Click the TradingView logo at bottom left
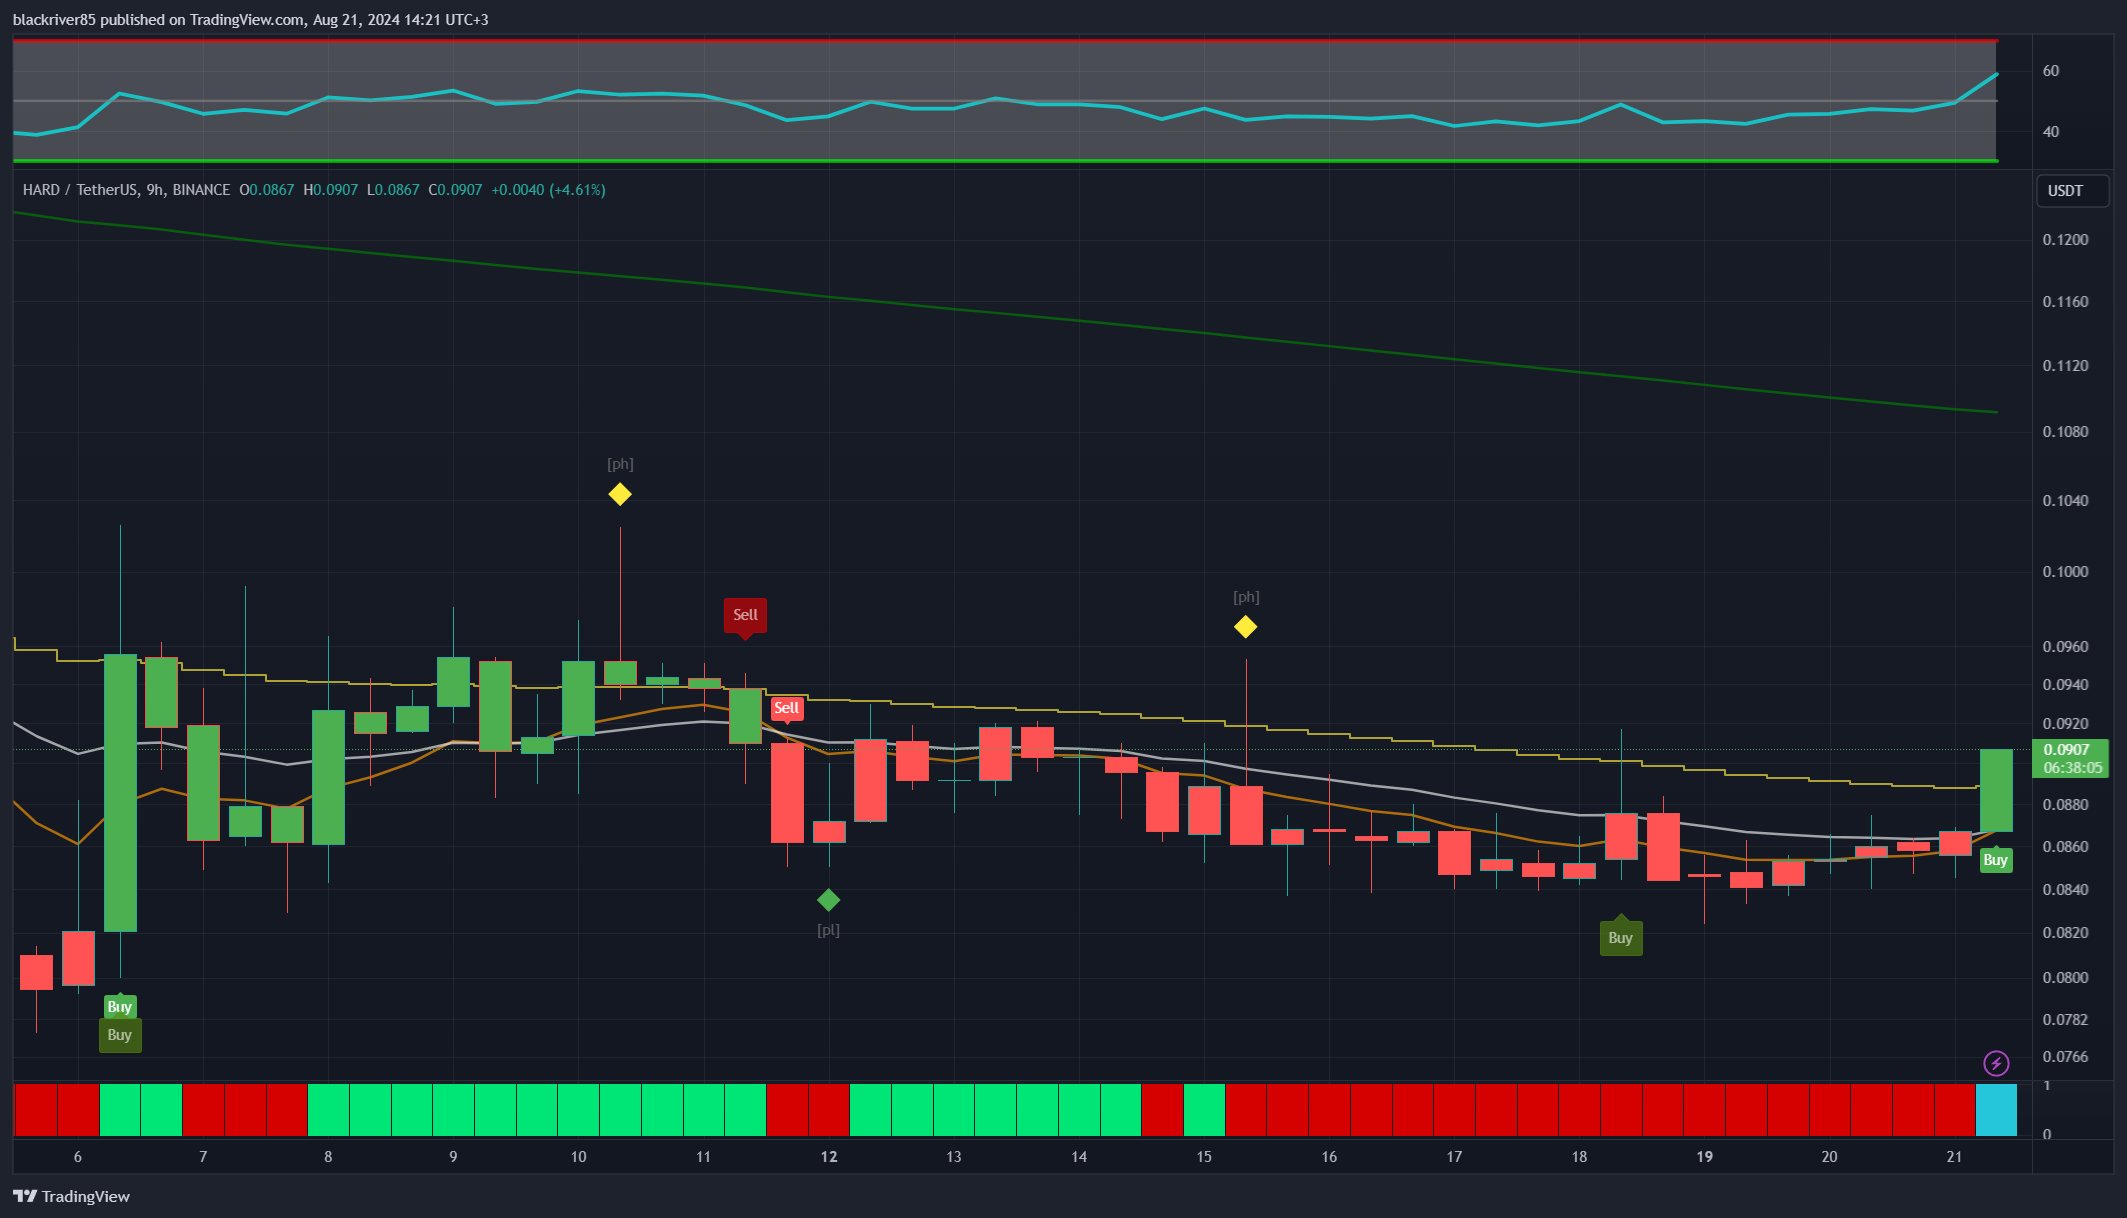 point(71,1196)
